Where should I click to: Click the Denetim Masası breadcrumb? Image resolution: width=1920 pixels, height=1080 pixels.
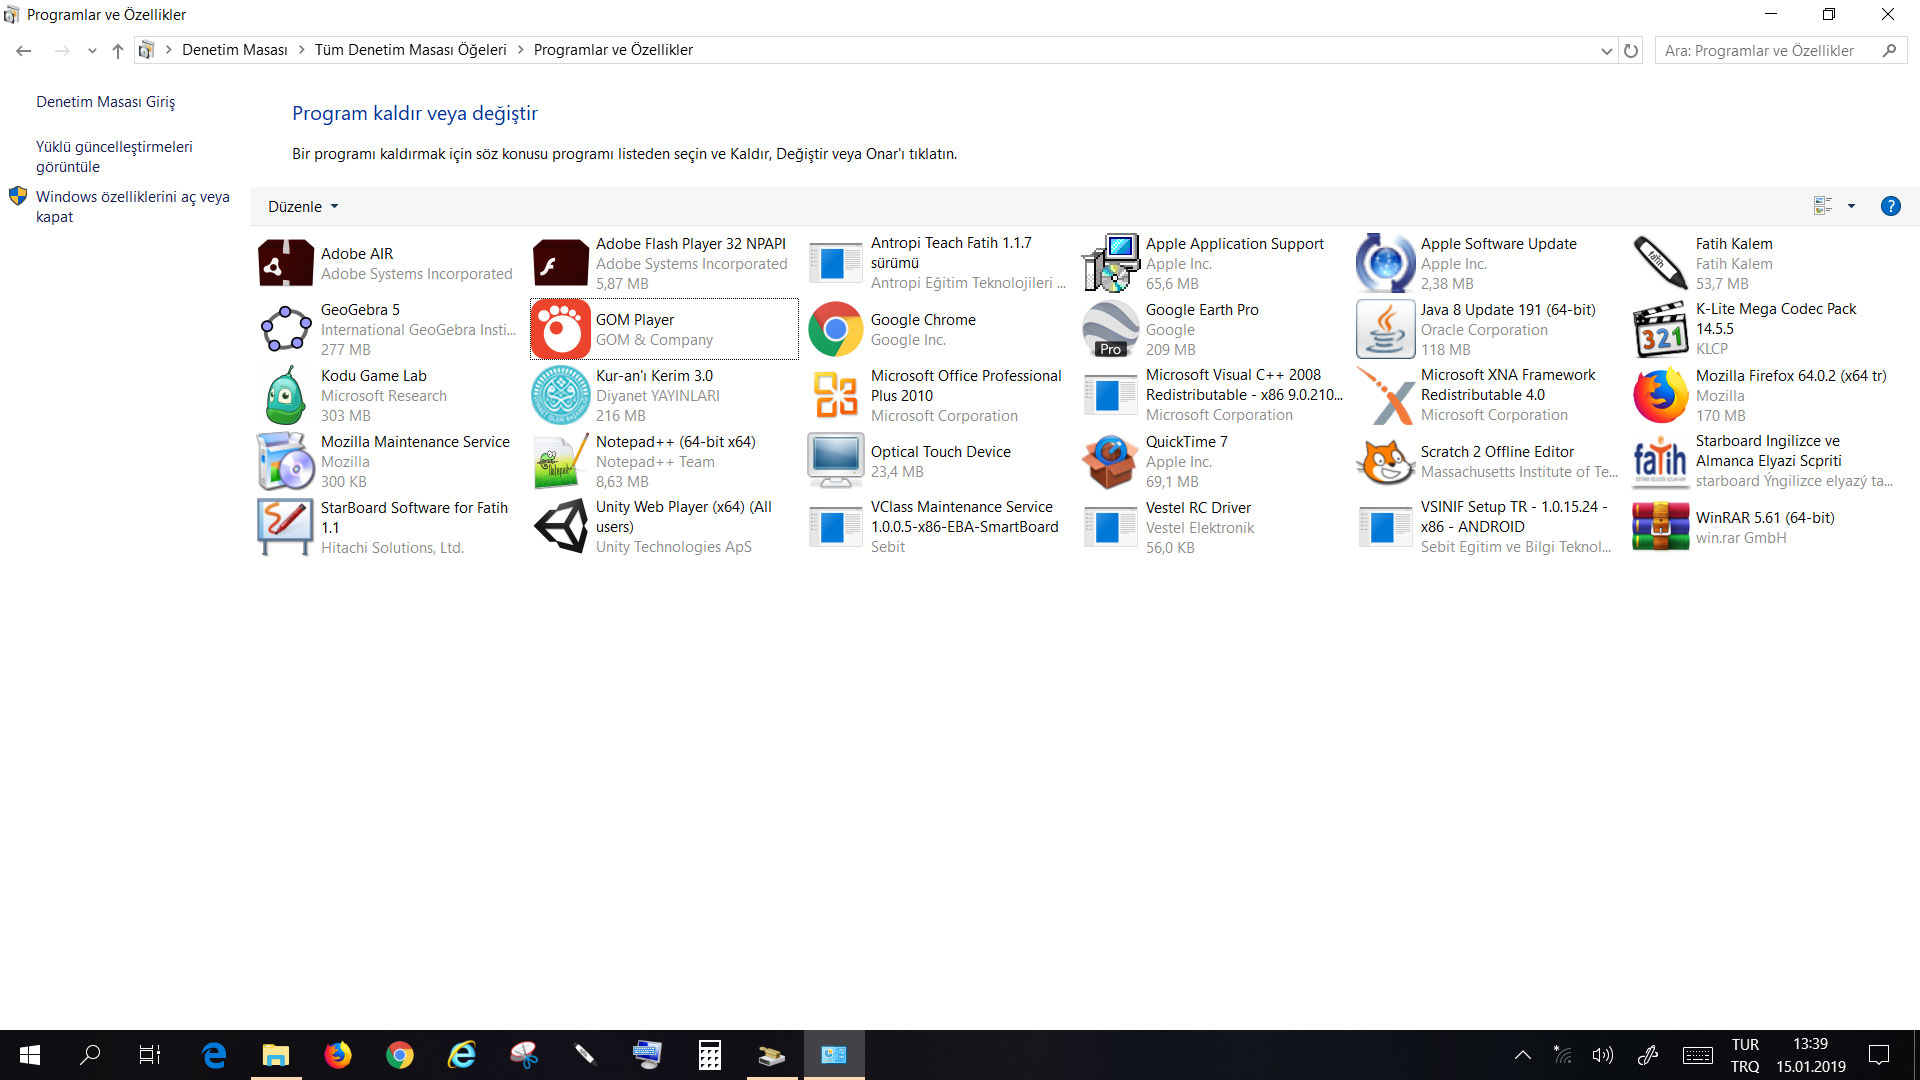point(234,50)
